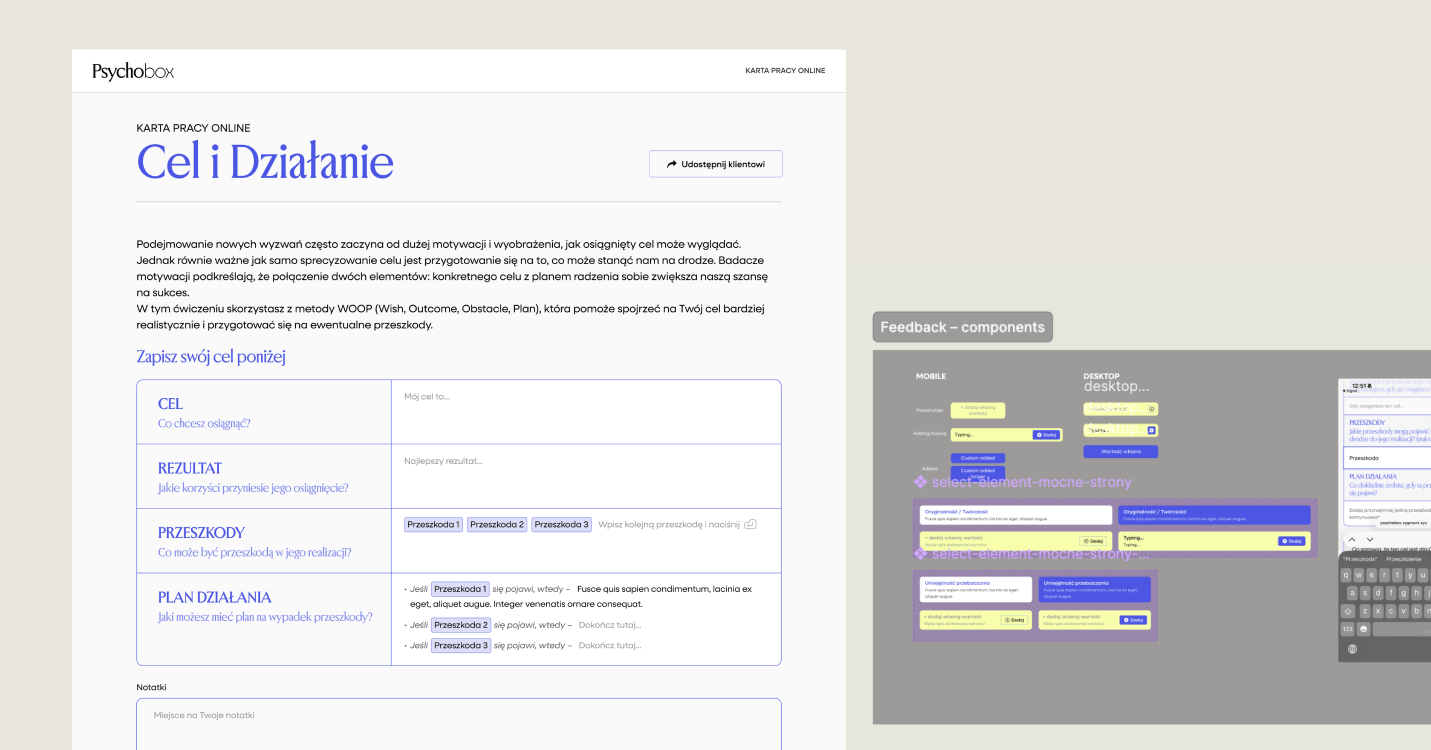Click Przeszkoda 1 tag in PLAN DZIAŁANIA

[x=460, y=589]
